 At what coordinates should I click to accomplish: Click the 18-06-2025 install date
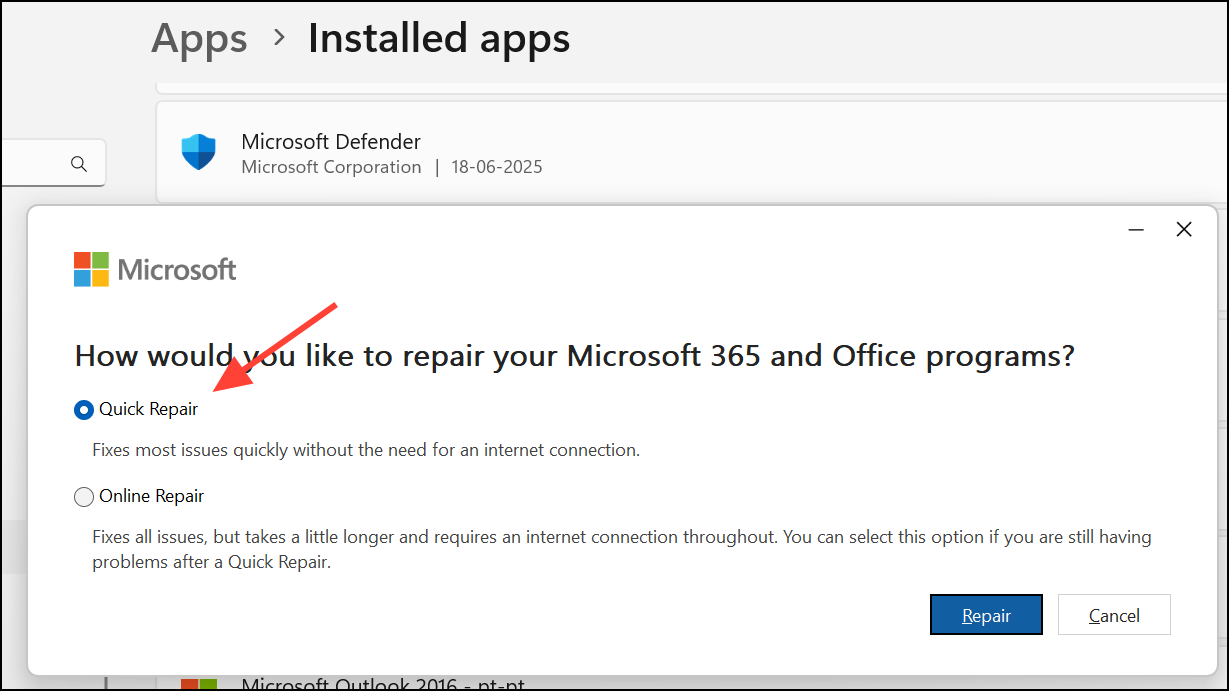tap(496, 167)
